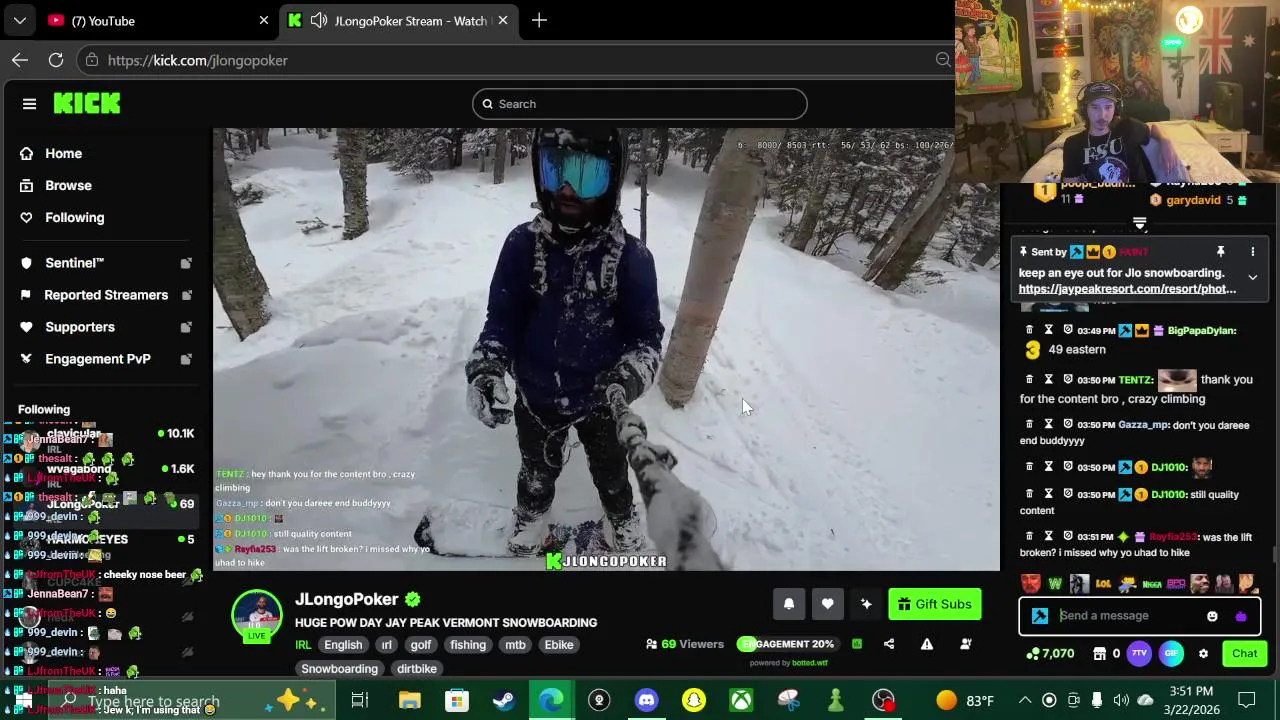Timeout TENTZ with the hourglass icon

[1049, 379]
